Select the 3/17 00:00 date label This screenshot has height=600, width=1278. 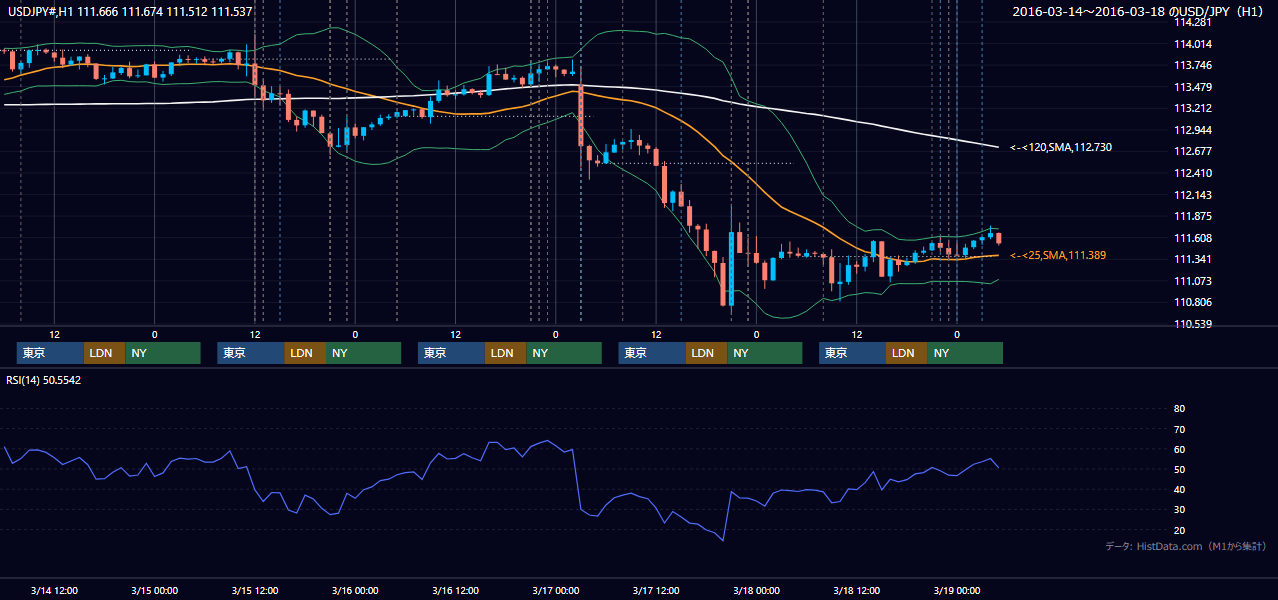[x=555, y=590]
